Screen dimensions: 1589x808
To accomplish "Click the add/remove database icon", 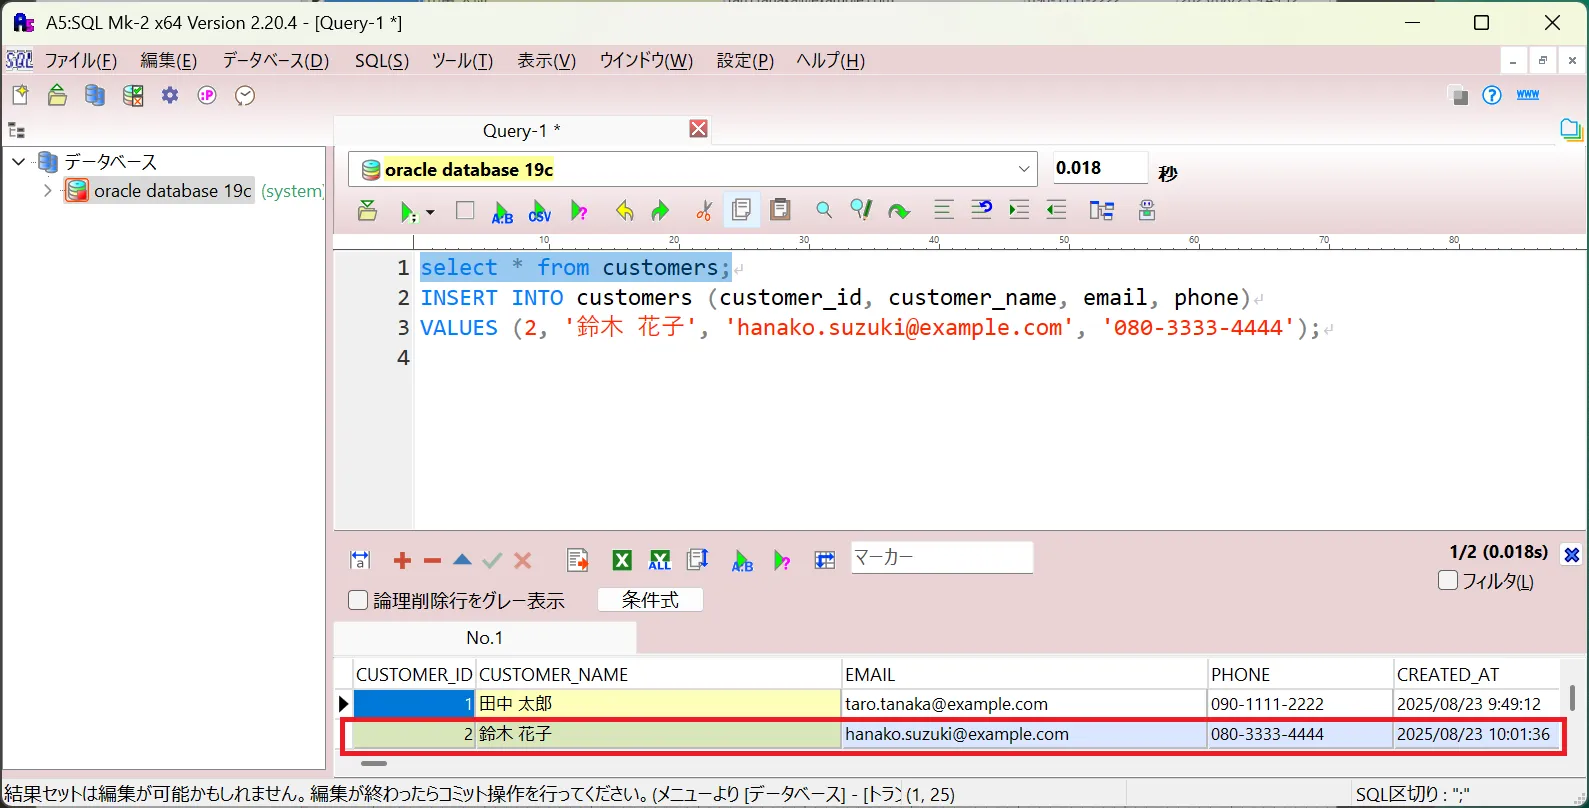I will [x=95, y=95].
